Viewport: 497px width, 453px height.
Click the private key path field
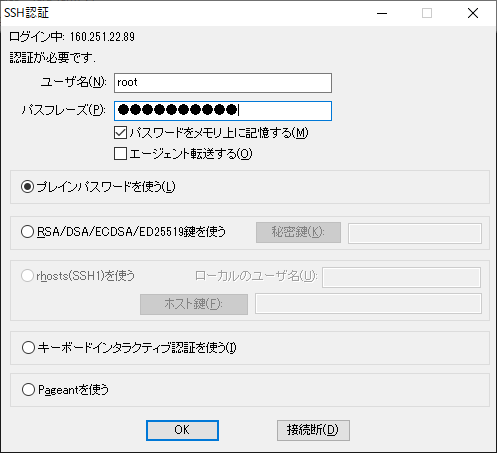(x=415, y=233)
